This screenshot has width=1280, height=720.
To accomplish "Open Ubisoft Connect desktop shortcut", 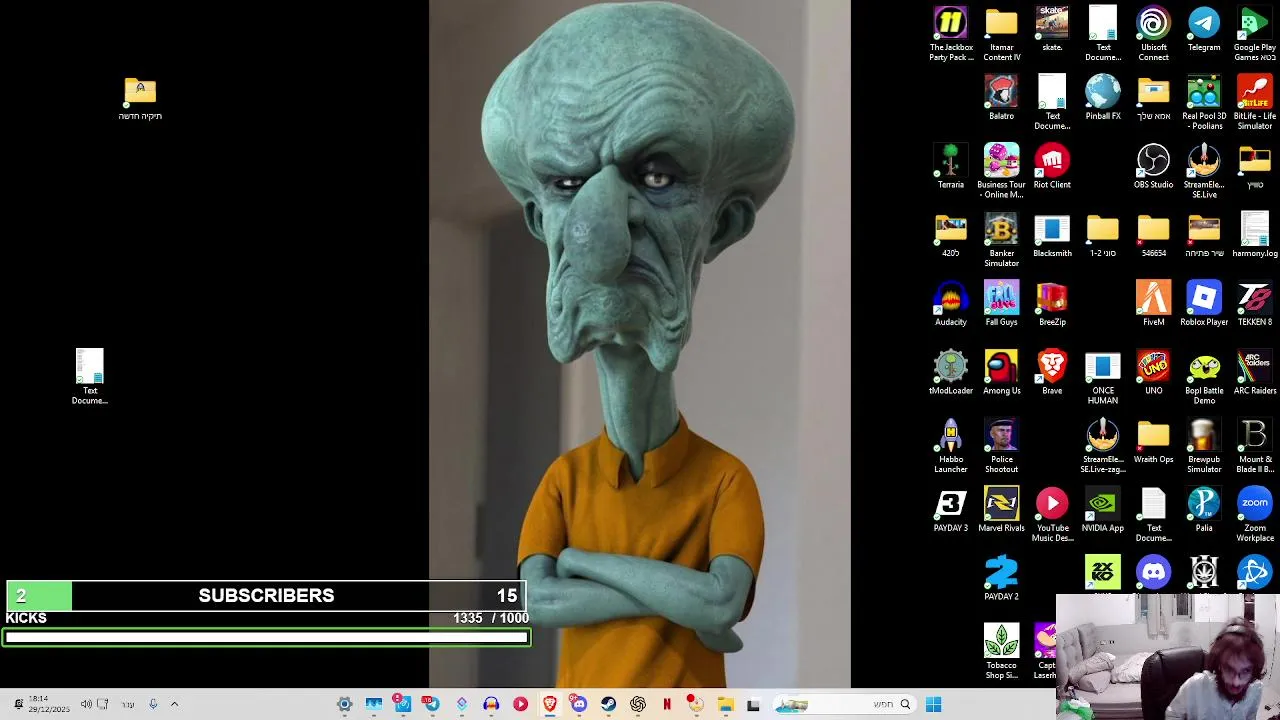I will tap(1153, 33).
